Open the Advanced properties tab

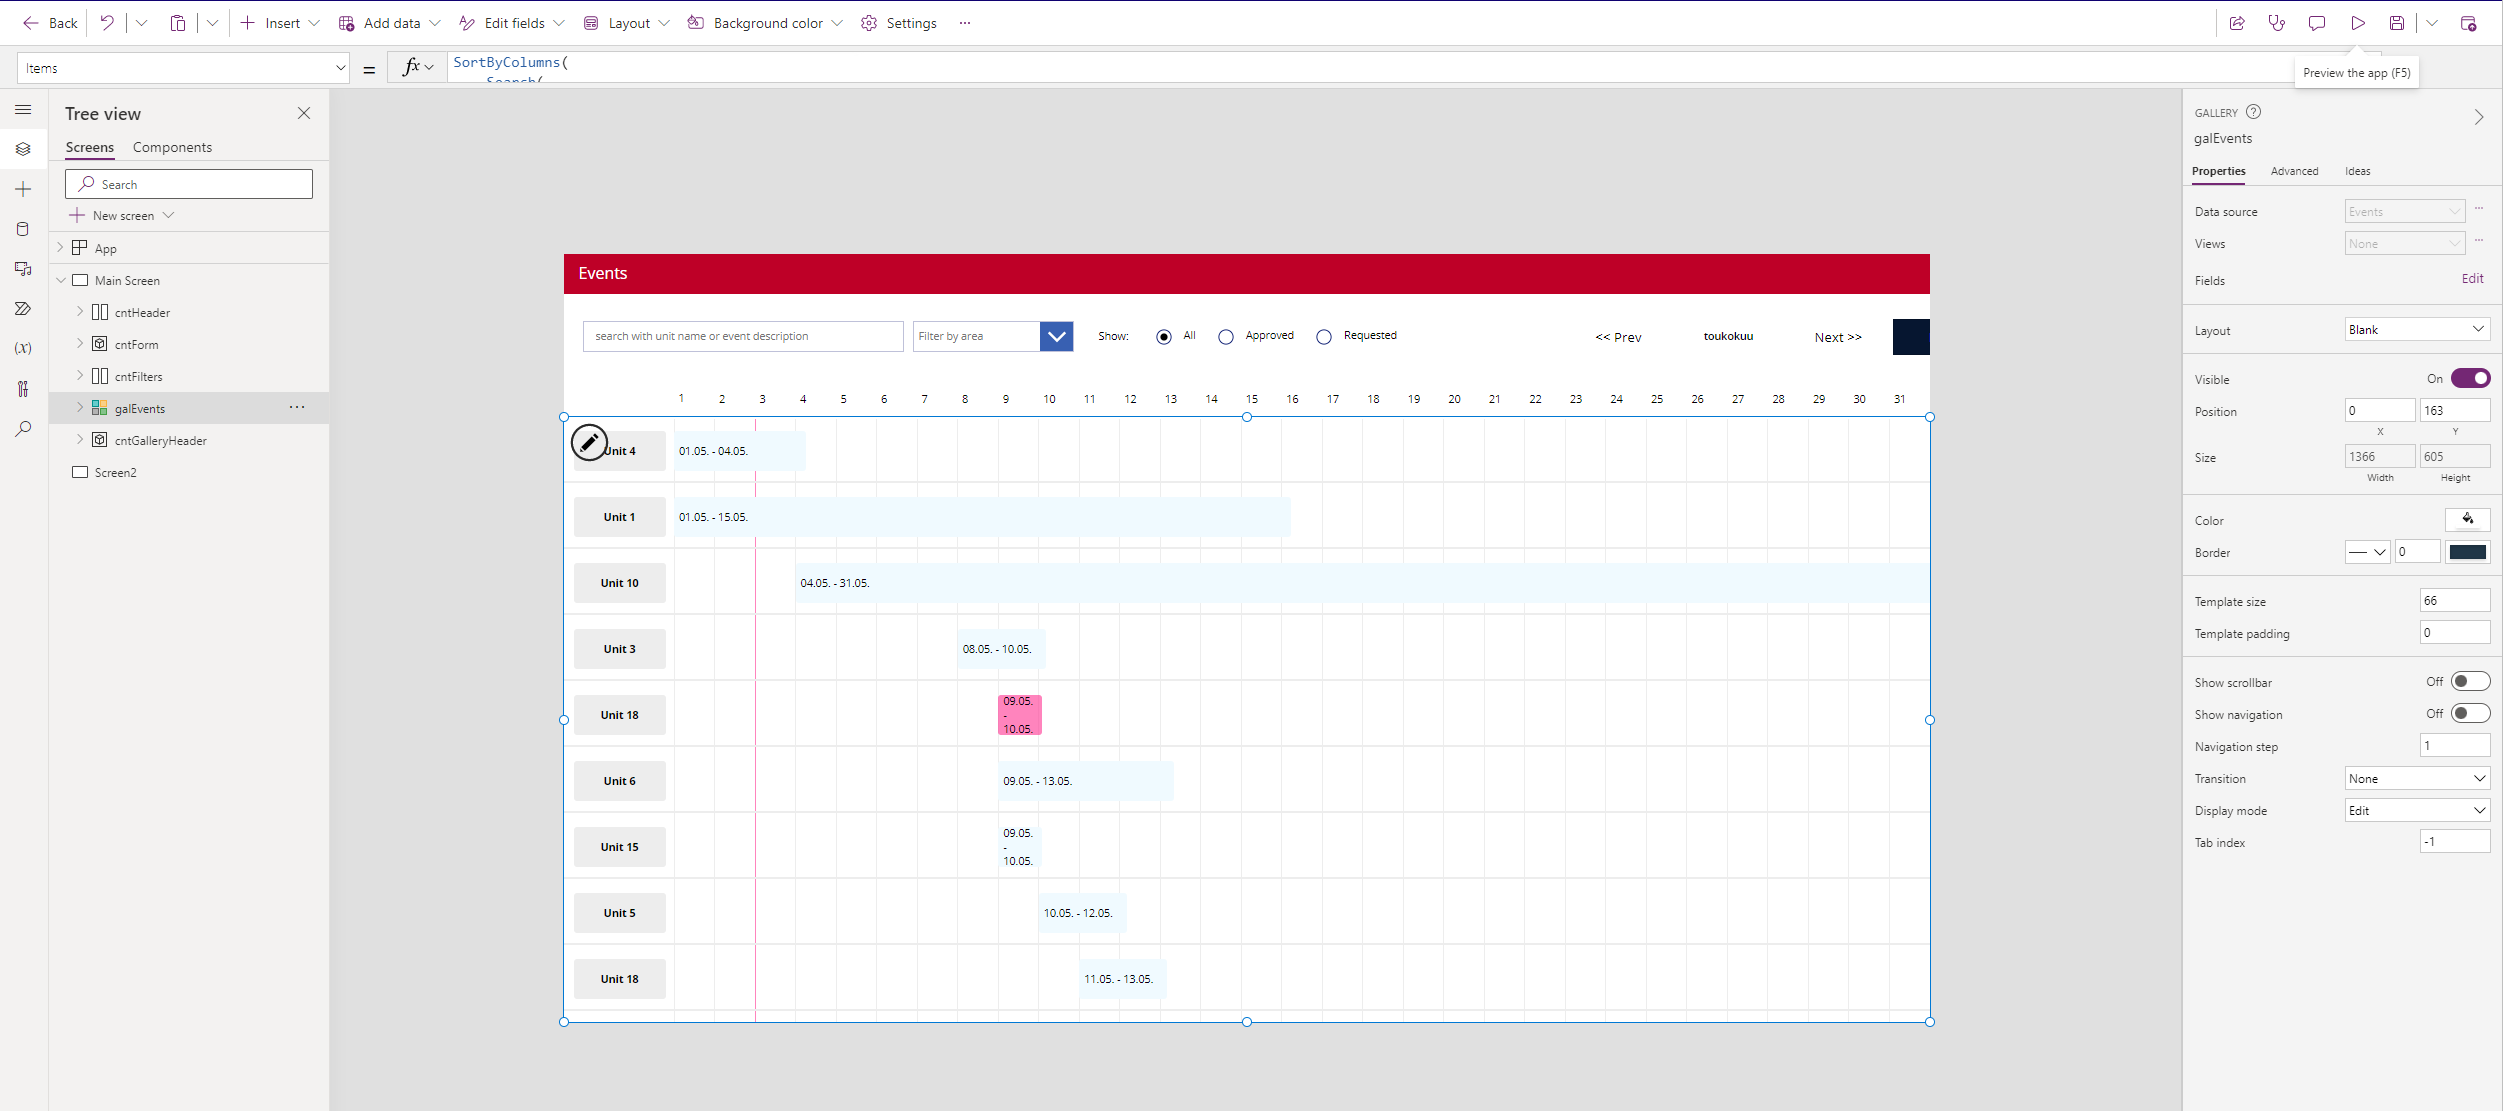click(x=2293, y=171)
